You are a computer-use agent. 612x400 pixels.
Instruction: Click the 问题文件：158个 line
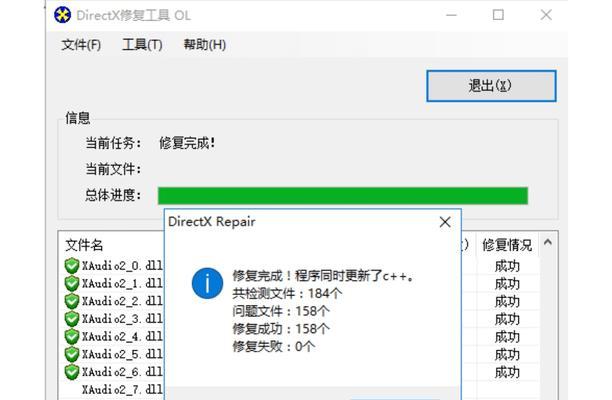pos(281,311)
